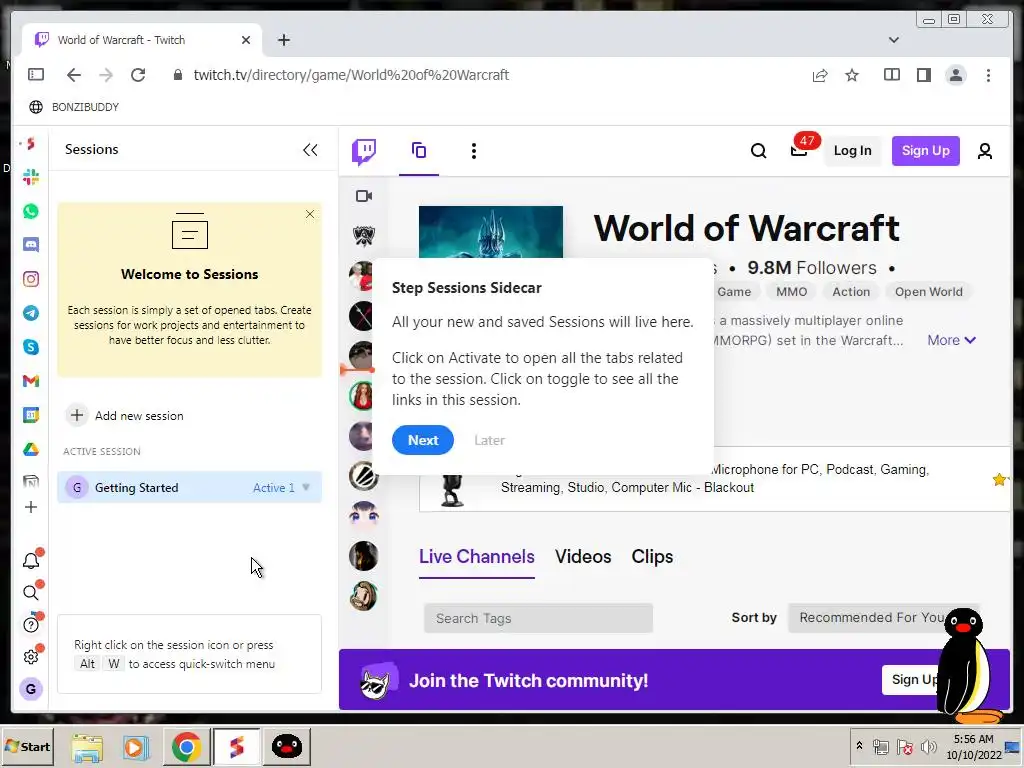Open Notion from the app sidebar
This screenshot has height=768, width=1024.
pos(31,482)
